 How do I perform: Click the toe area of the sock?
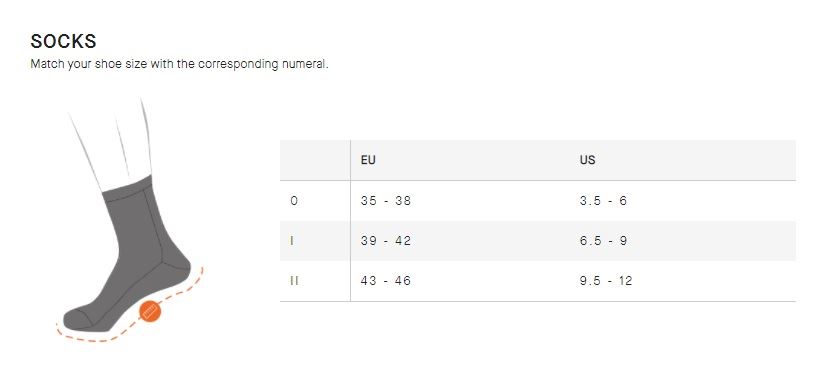[x=79, y=319]
